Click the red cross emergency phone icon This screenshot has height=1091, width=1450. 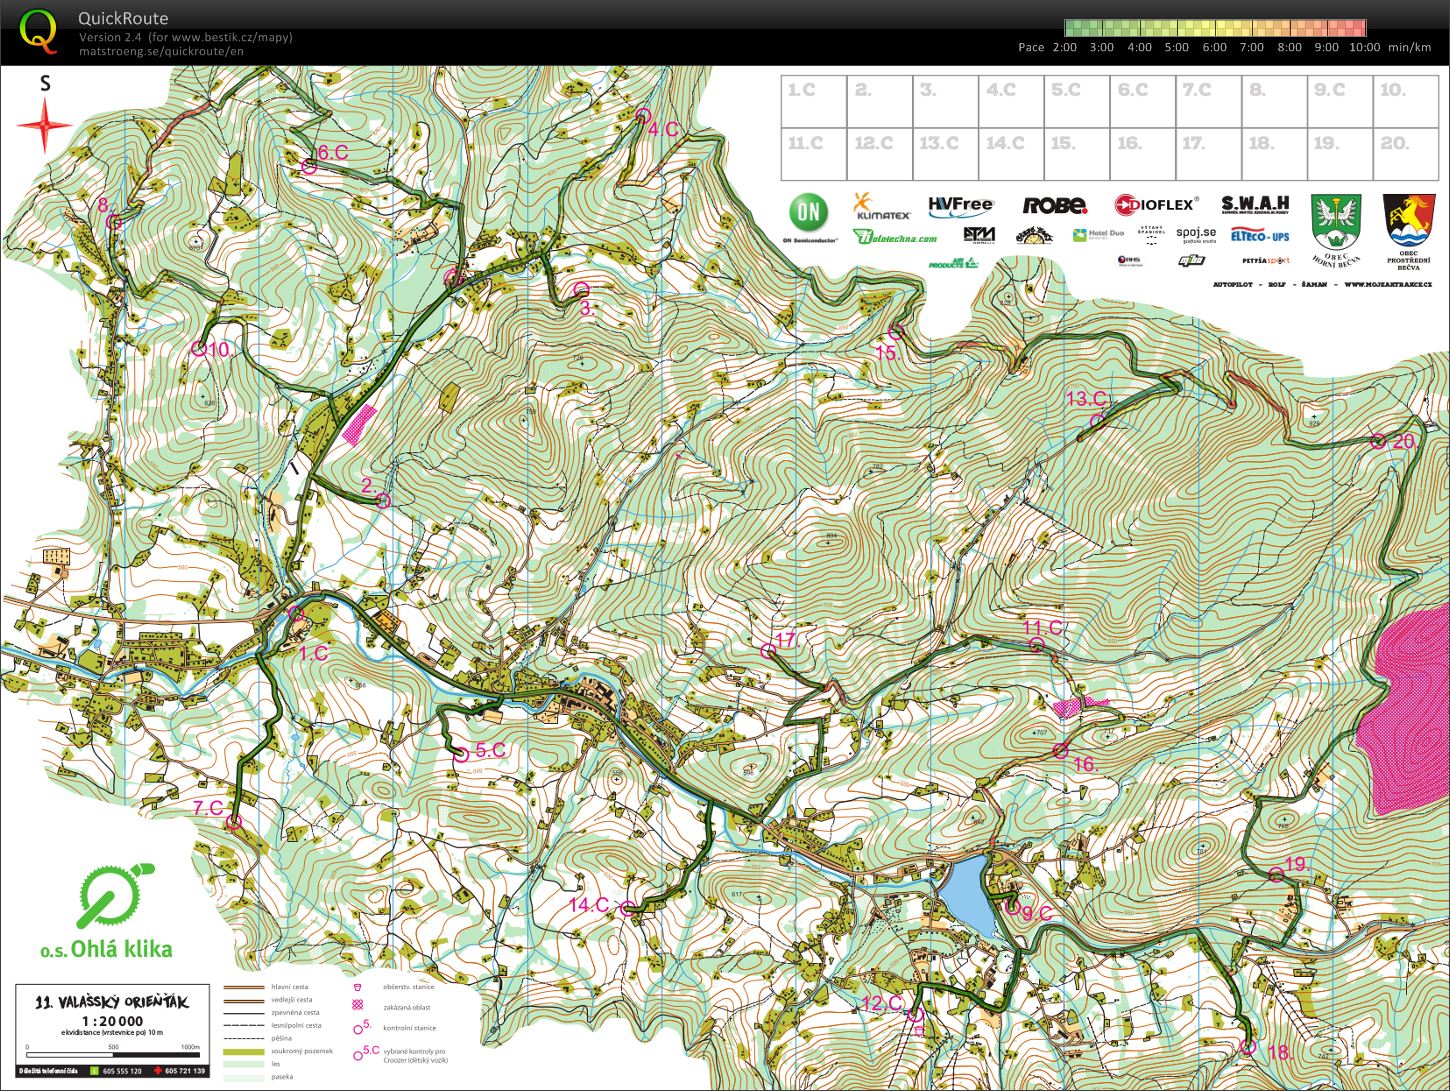coord(158,1071)
